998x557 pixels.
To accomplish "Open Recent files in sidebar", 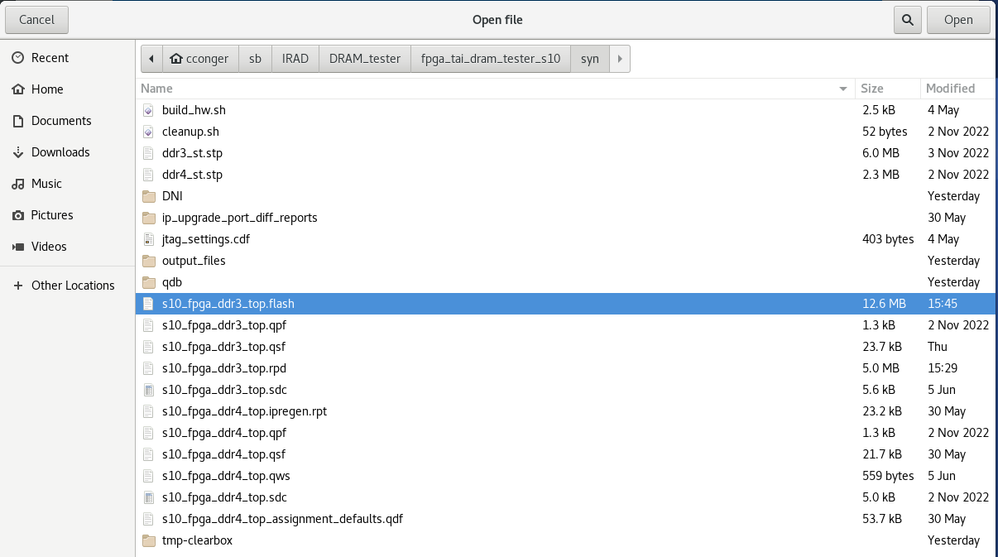I will [67, 58].
